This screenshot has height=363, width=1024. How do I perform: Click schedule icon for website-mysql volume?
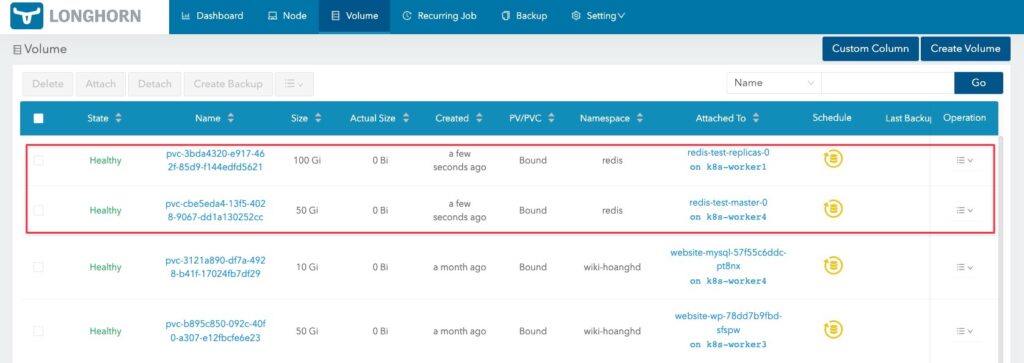tap(833, 266)
